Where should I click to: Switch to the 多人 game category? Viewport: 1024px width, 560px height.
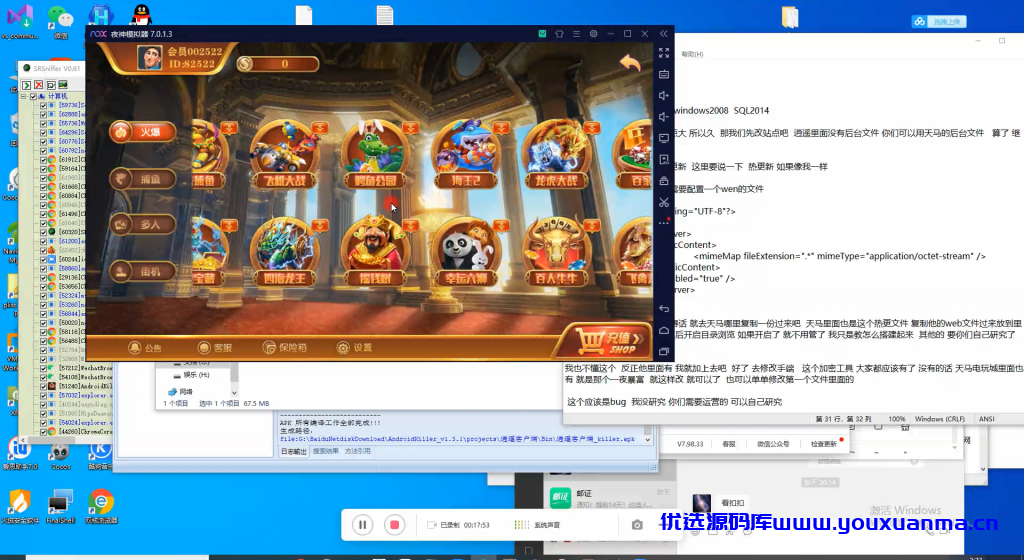click(142, 225)
